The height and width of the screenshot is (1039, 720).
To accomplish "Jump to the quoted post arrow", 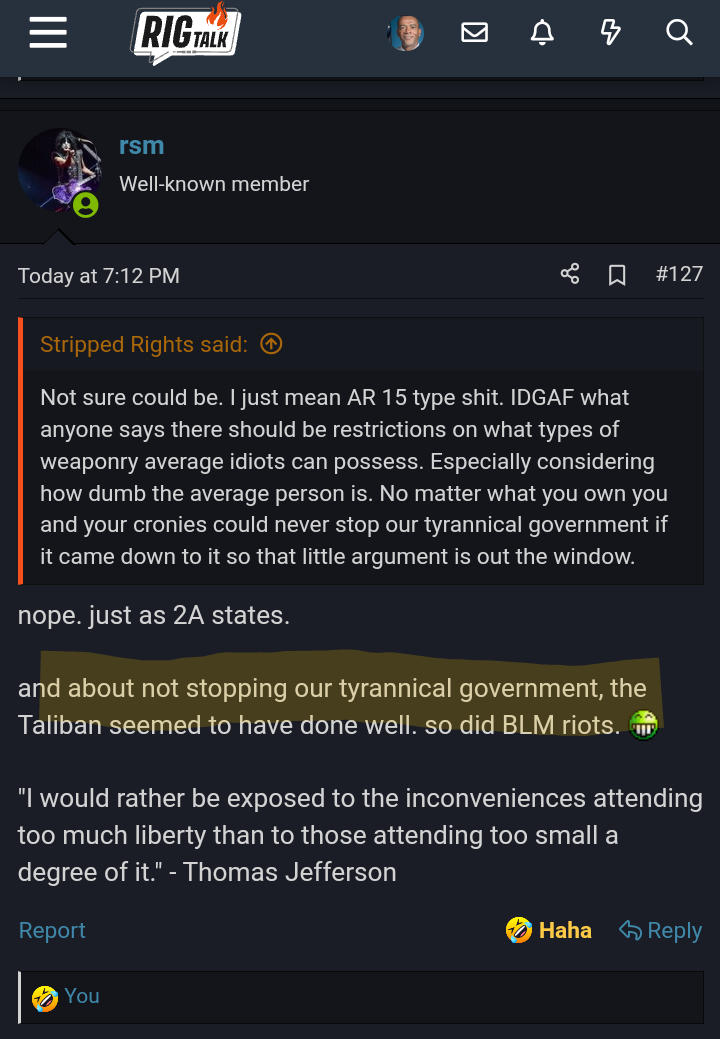I will tap(271, 344).
